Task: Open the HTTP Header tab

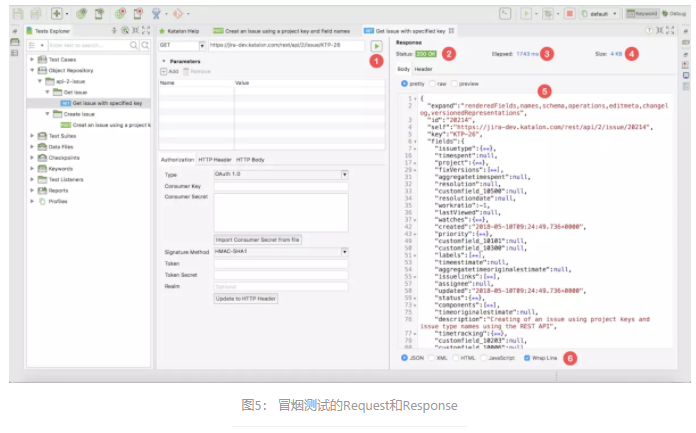Action: tap(215, 159)
